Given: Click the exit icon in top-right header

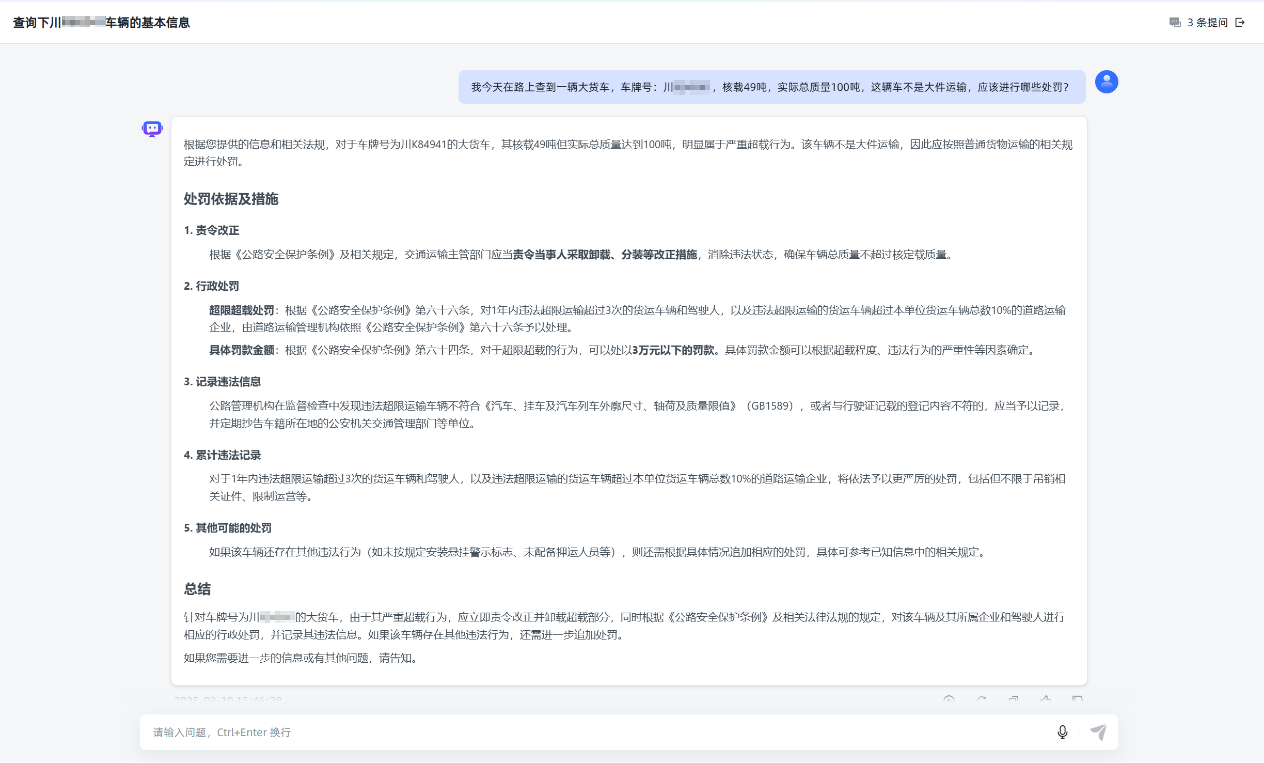Looking at the screenshot, I should click(1240, 22).
